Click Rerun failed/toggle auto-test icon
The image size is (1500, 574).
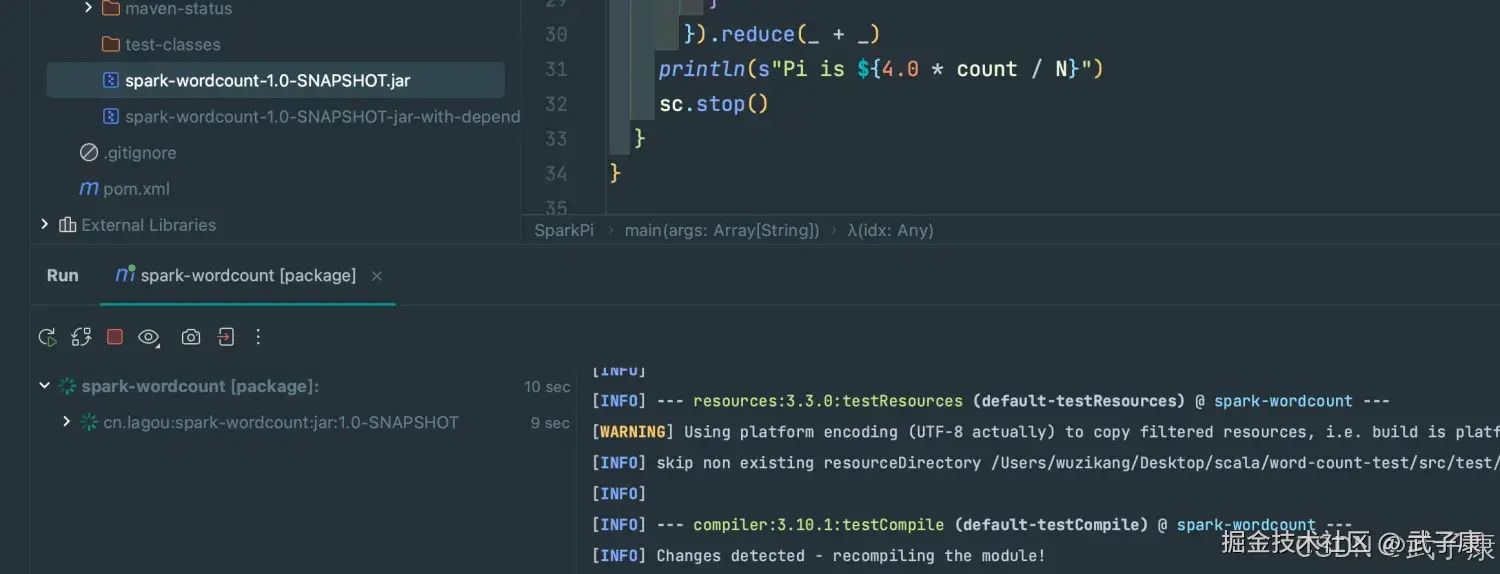coord(81,337)
